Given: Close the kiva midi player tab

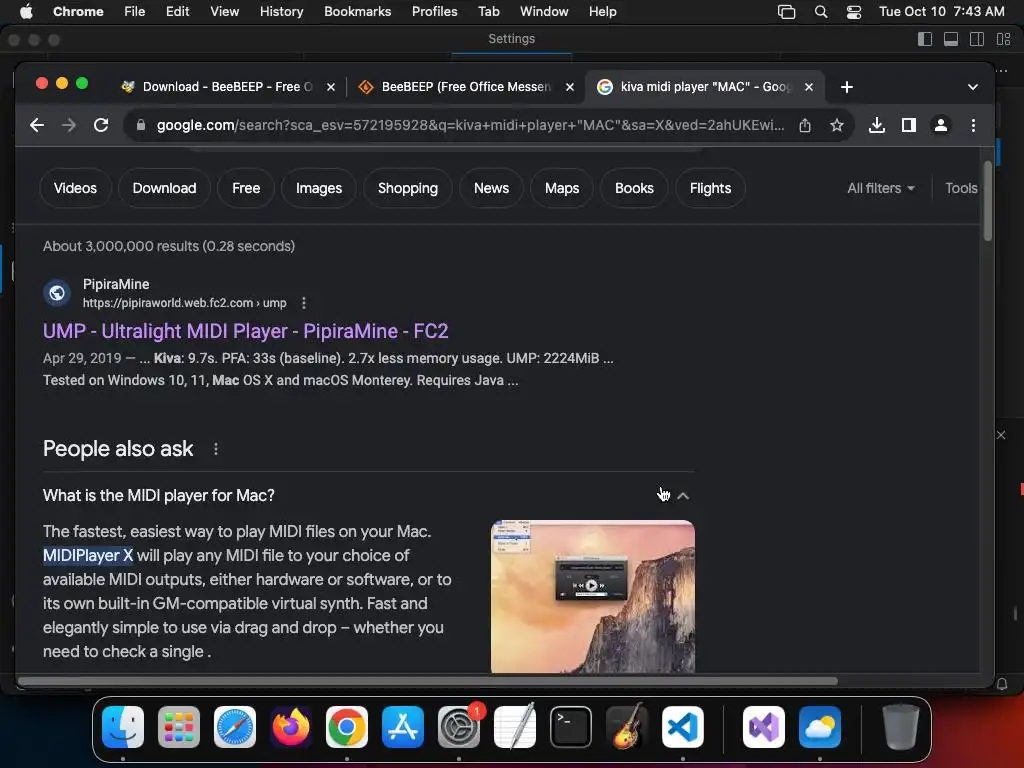Looking at the screenshot, I should (808, 87).
